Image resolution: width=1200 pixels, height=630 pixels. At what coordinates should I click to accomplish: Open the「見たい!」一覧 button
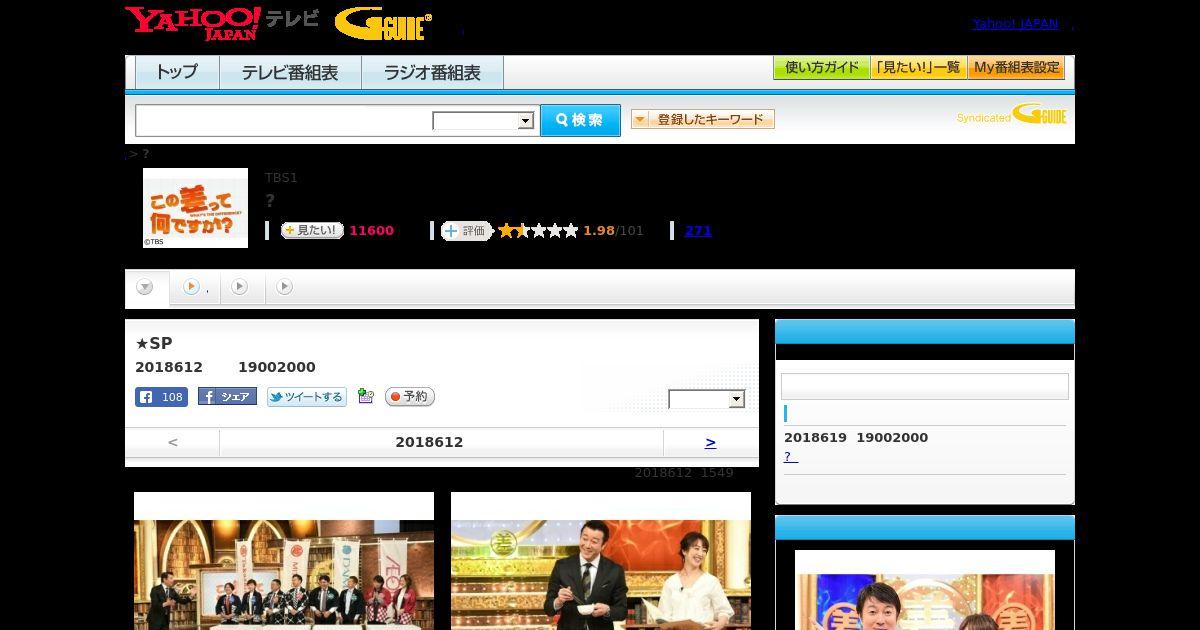(x=918, y=68)
